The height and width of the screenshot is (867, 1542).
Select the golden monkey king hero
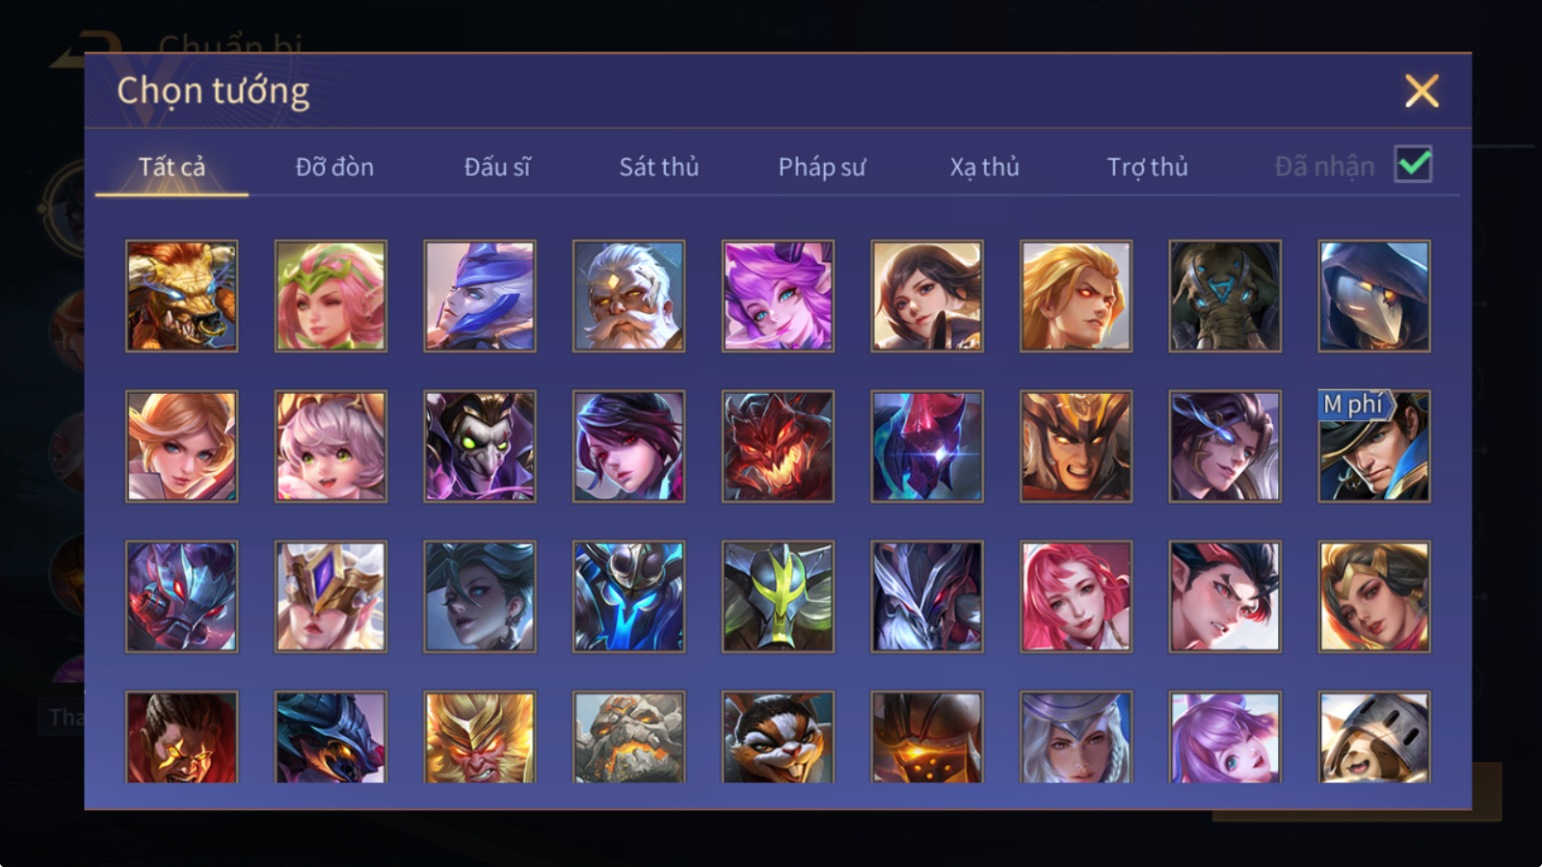click(x=480, y=737)
